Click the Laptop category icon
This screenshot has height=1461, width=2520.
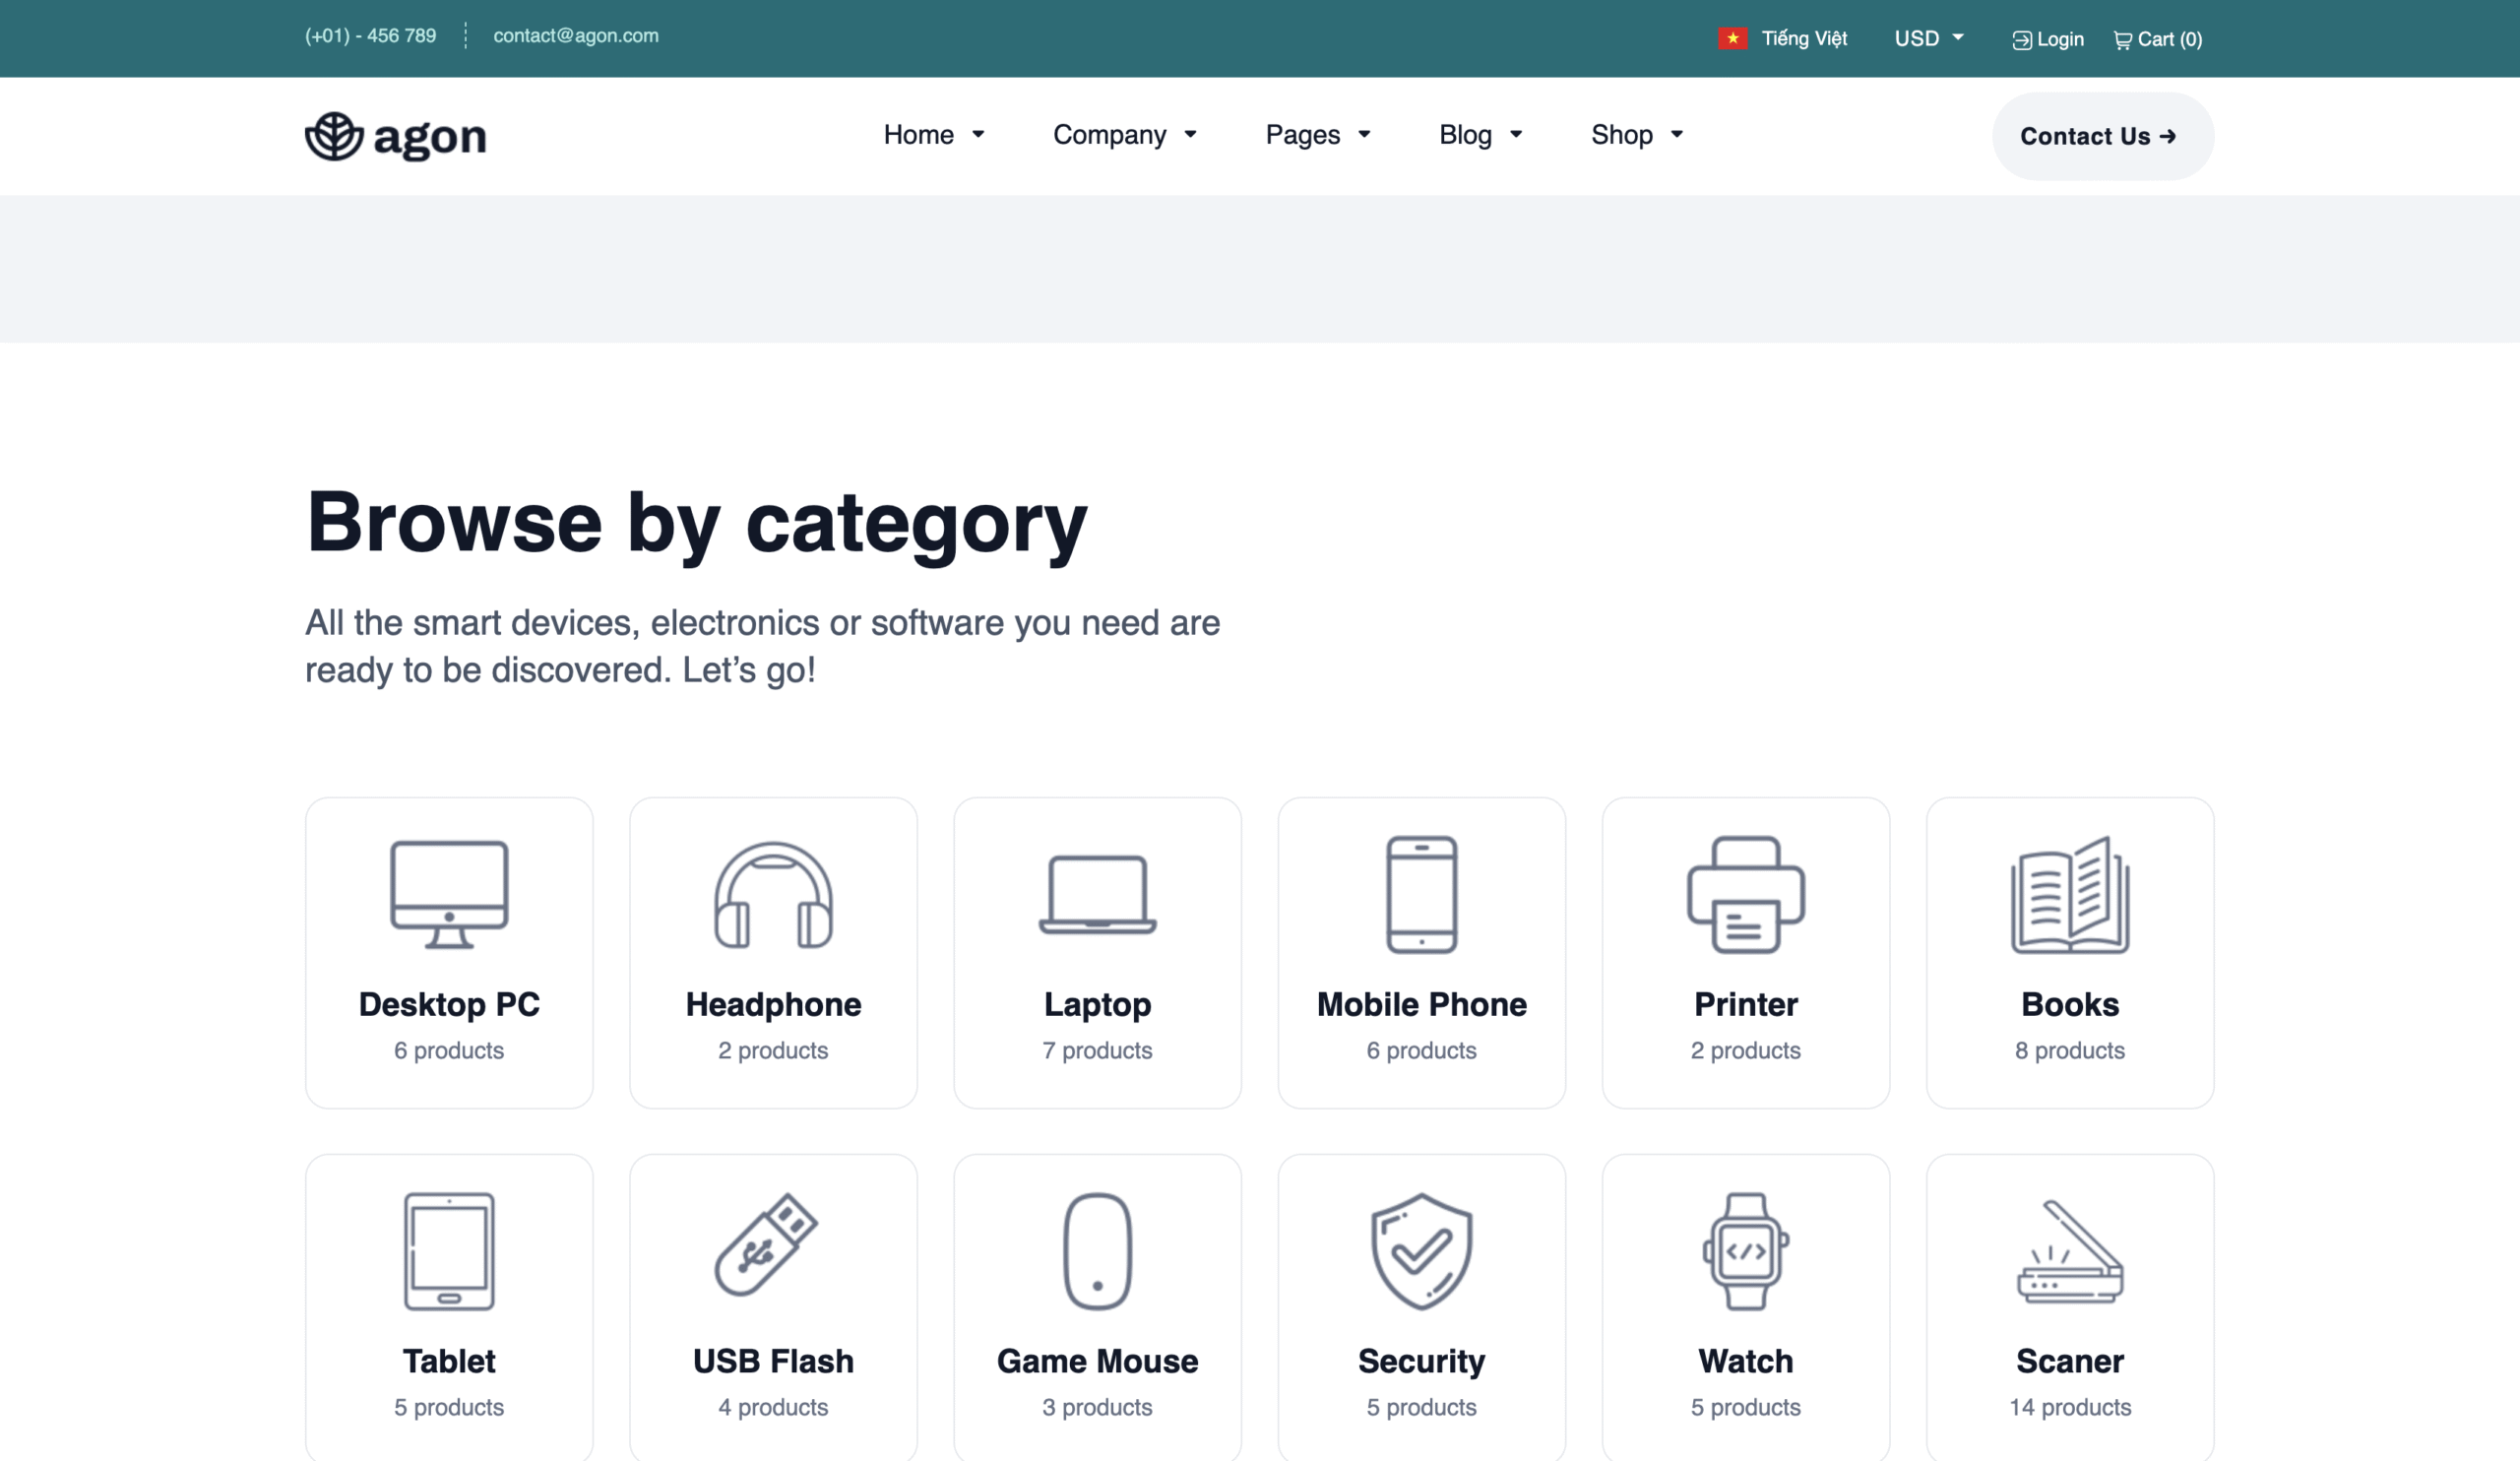pyautogui.click(x=1097, y=893)
